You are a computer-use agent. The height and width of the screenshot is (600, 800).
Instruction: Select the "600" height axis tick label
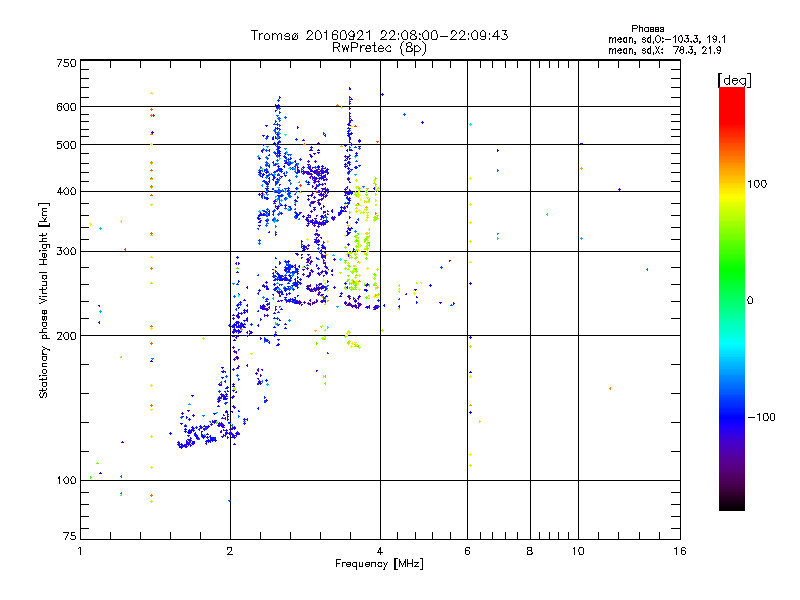66,107
